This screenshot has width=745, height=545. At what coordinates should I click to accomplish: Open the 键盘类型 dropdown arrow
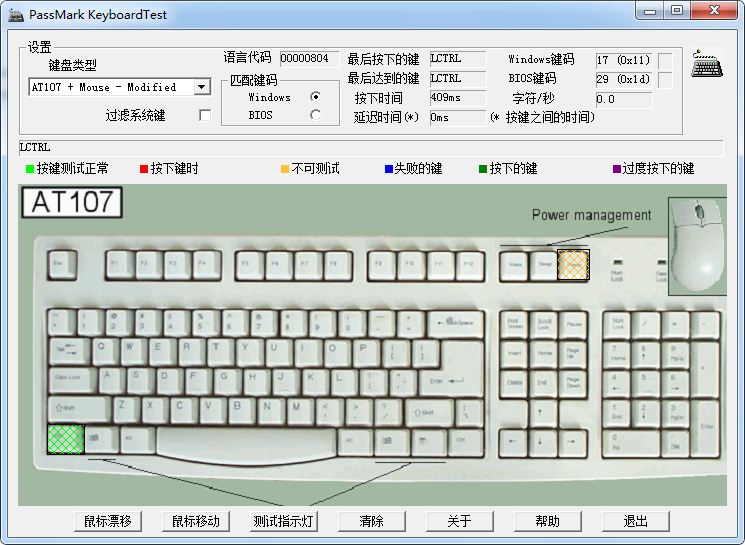point(202,87)
